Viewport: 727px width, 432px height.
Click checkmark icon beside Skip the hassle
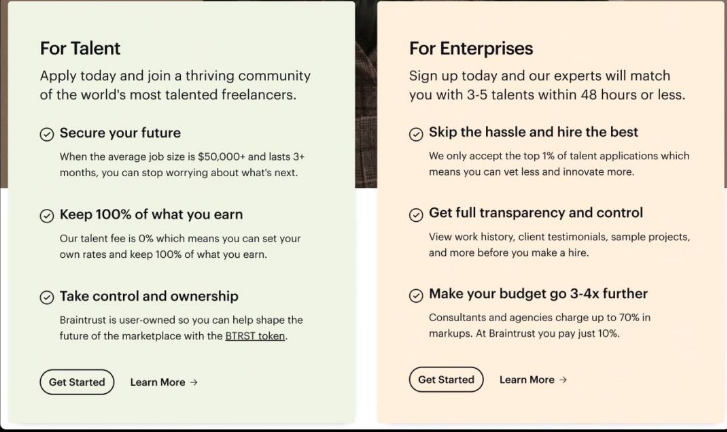pyautogui.click(x=416, y=134)
